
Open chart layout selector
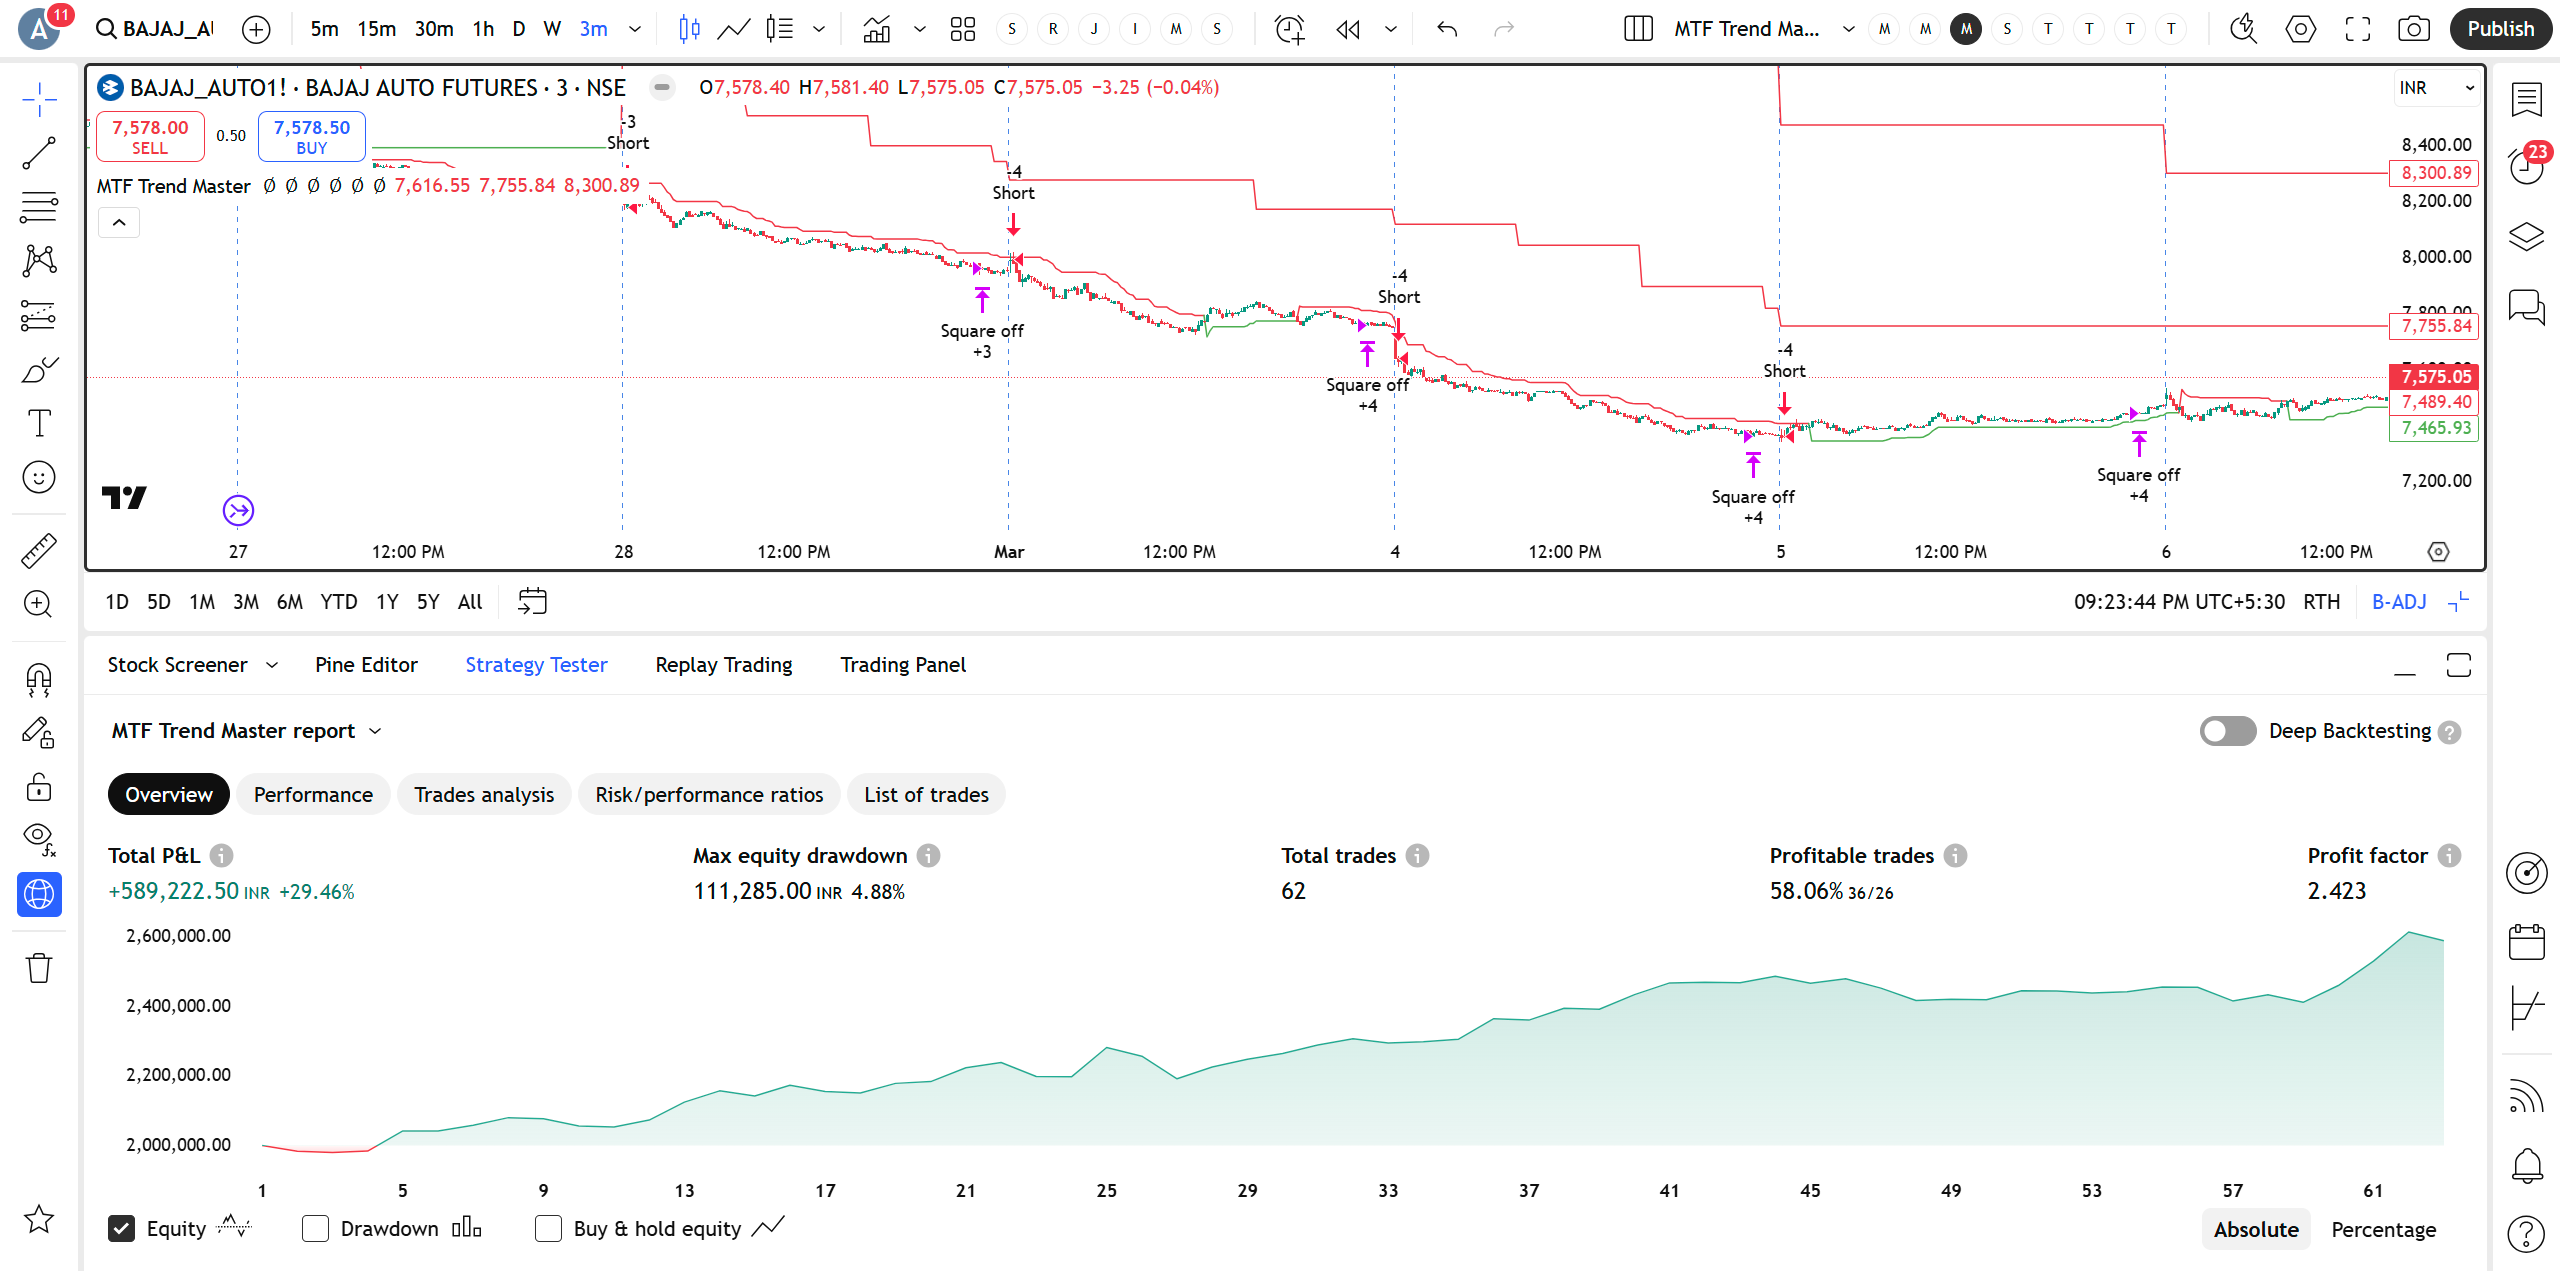click(x=1638, y=29)
